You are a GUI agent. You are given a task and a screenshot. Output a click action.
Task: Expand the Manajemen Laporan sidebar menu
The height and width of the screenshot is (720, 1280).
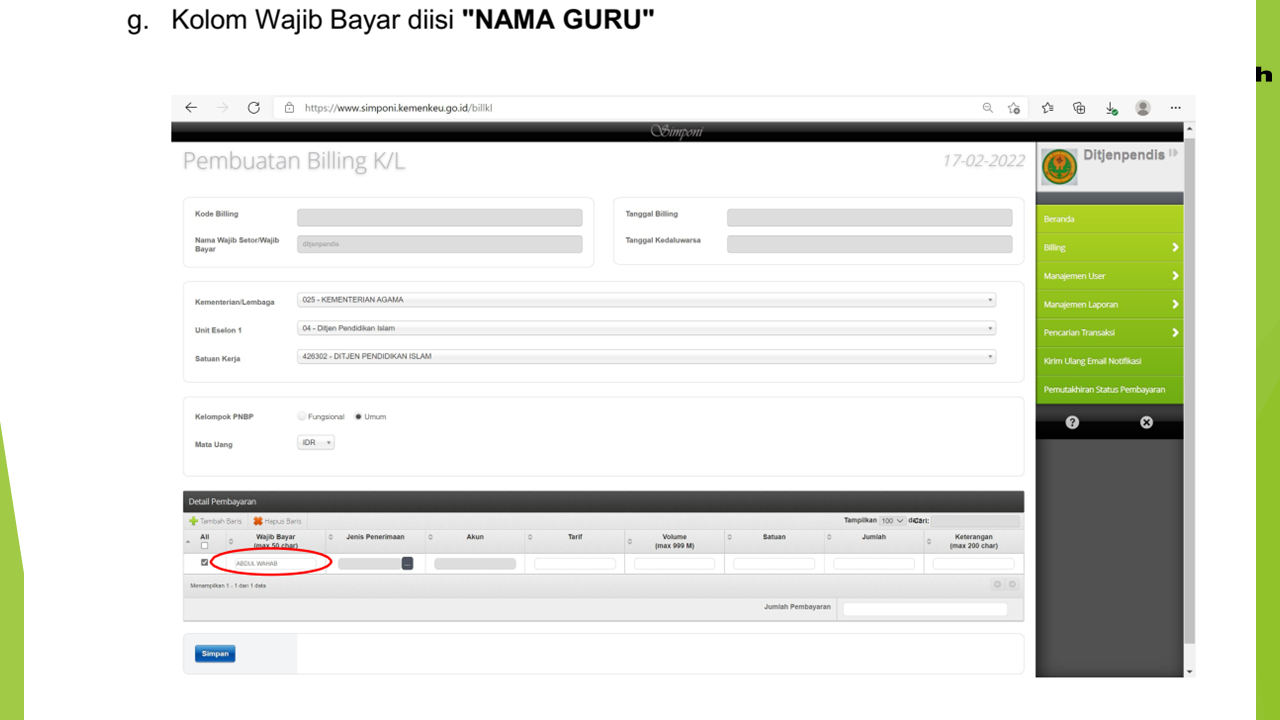[x=1109, y=304]
